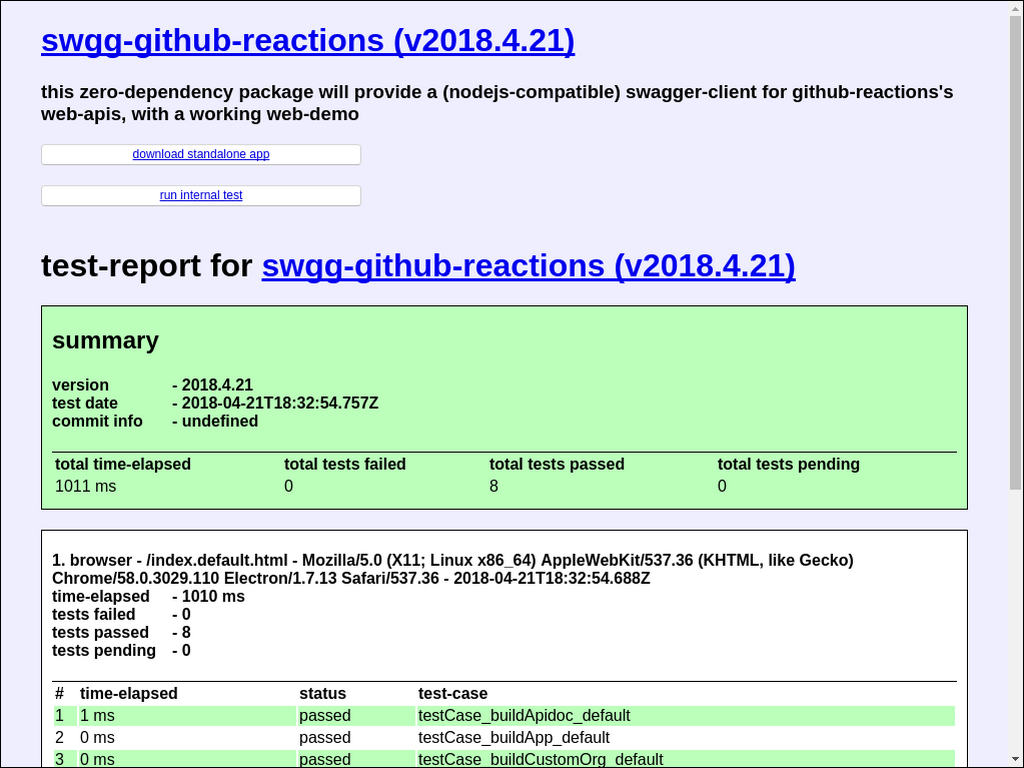This screenshot has width=1024, height=768.
Task: Select the test date value 2018-04-21T18:32:54.757Z
Action: click(280, 403)
